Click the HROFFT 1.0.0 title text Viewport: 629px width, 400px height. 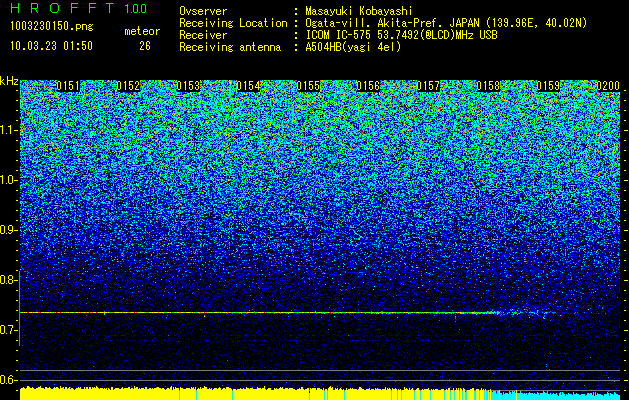click(78, 8)
